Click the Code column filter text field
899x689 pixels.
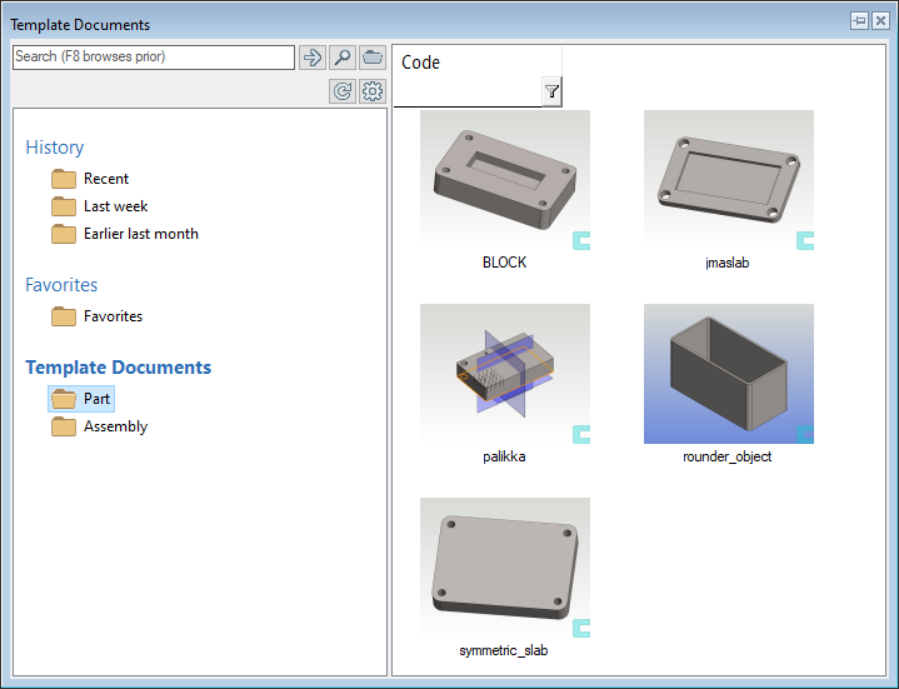coord(467,93)
